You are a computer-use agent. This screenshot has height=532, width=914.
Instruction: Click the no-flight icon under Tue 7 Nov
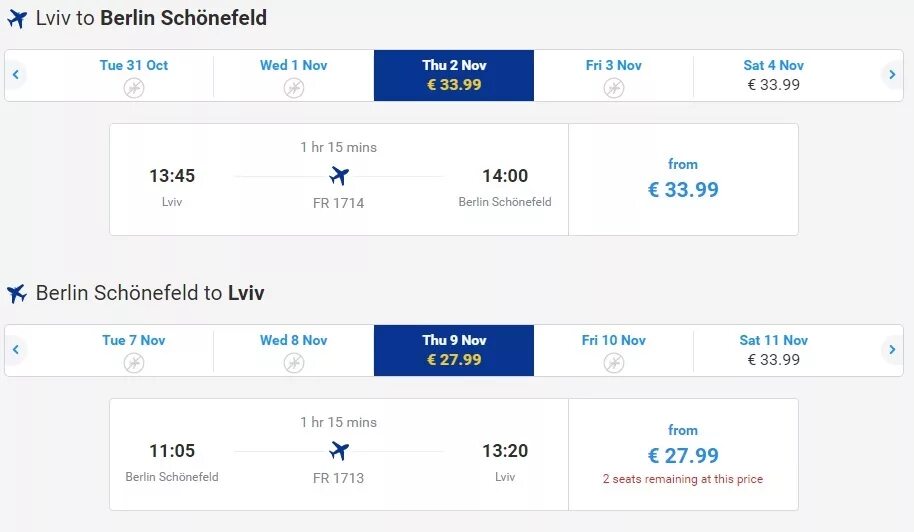point(134,363)
